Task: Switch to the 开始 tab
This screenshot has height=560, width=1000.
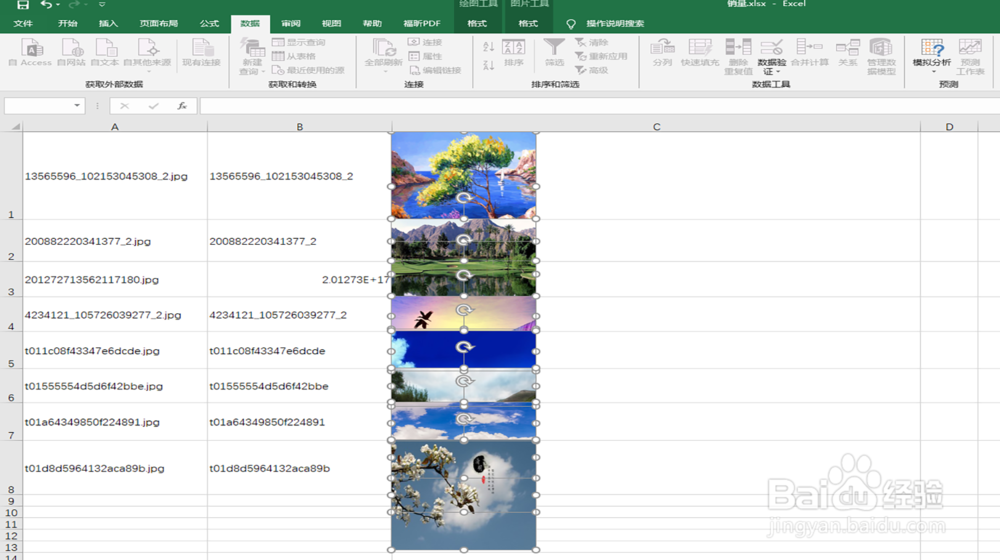Action: pos(68,24)
